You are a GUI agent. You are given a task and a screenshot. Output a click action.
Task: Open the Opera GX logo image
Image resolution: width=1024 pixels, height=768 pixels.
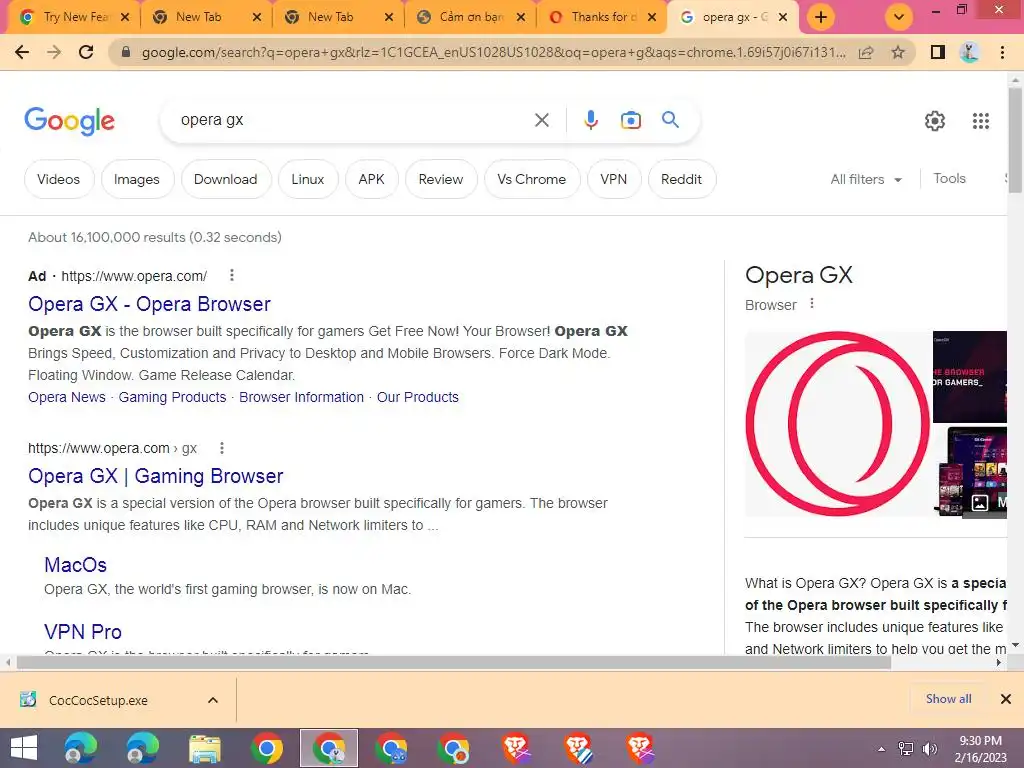(838, 424)
